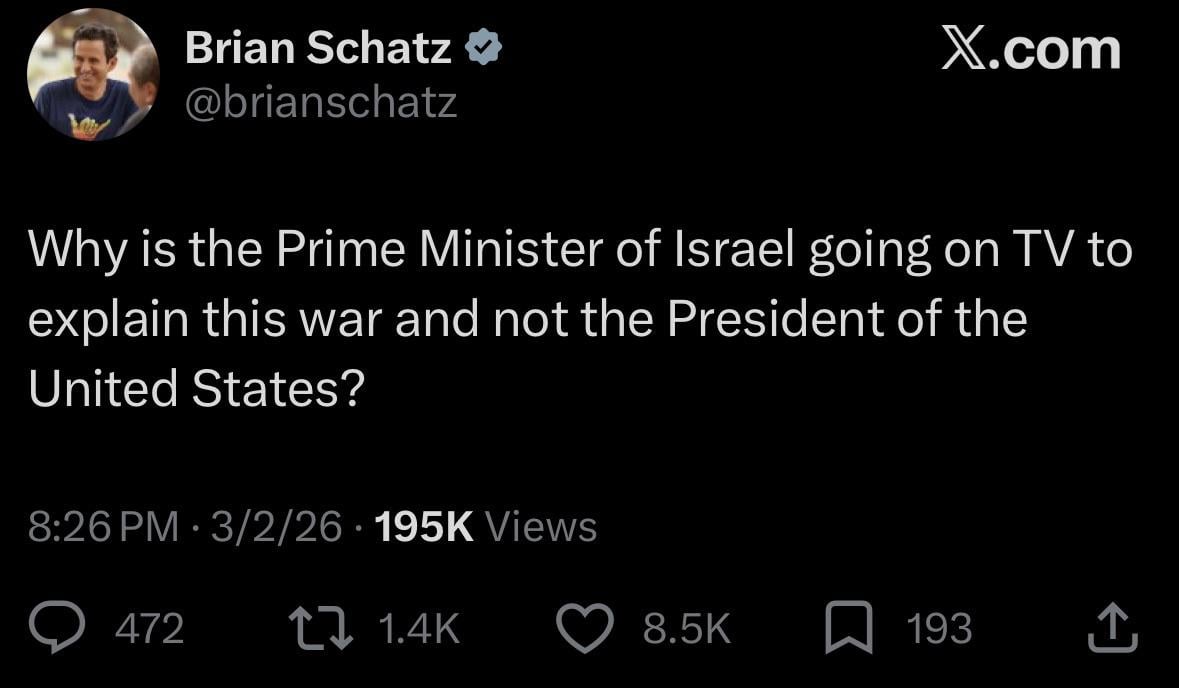Click the 1.4K reposts count
The width and height of the screenshot is (1179, 688).
[x=419, y=629]
